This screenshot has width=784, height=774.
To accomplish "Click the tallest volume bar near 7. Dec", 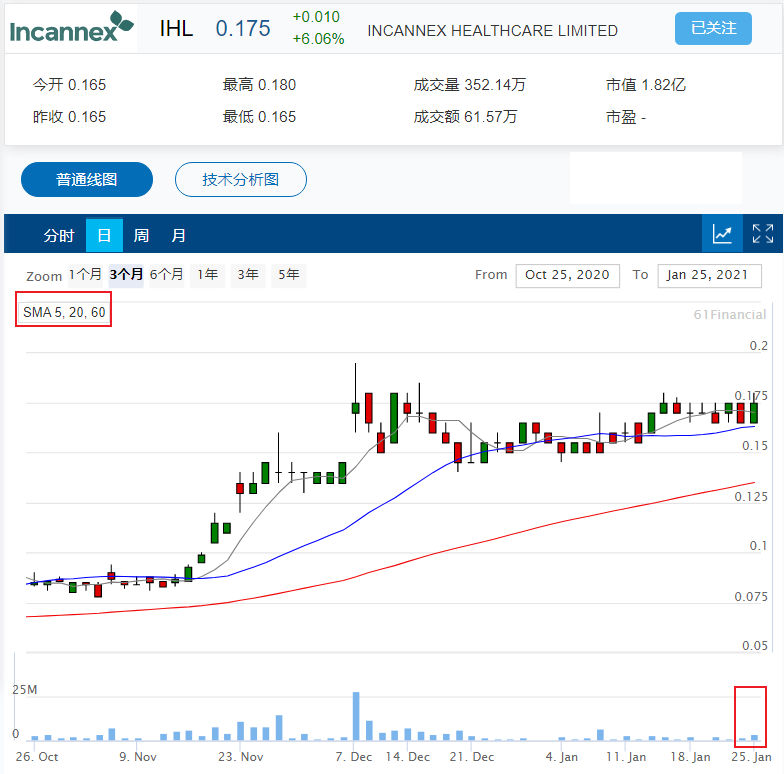I will click(x=356, y=716).
